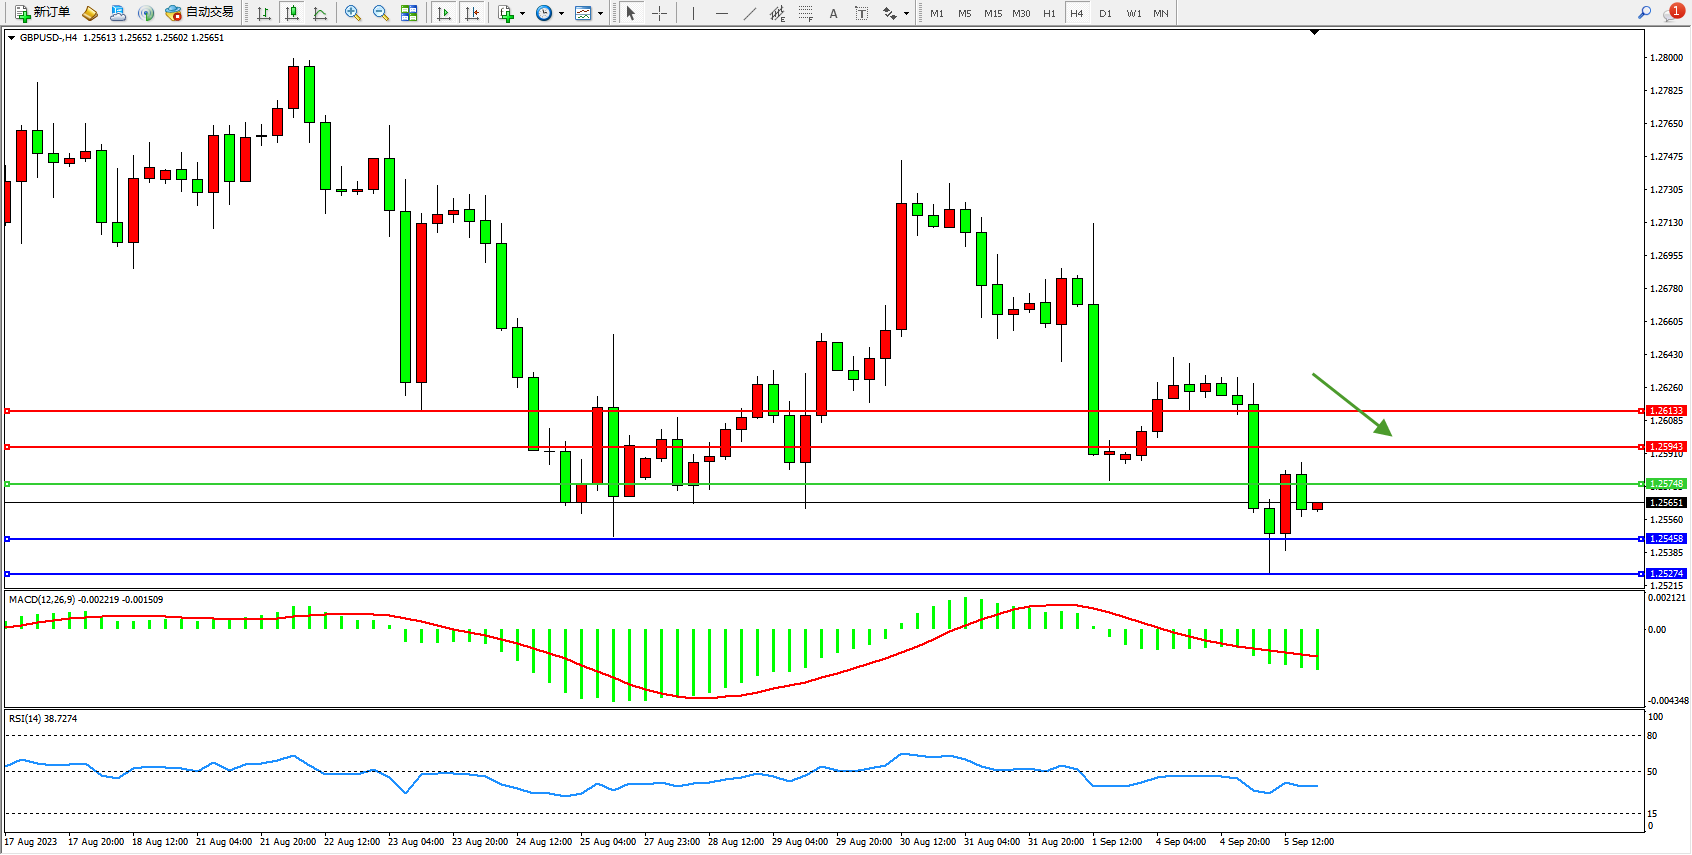Expand the indicators list dropdown arrow
Screen dimensions: 1692x855
[522, 13]
